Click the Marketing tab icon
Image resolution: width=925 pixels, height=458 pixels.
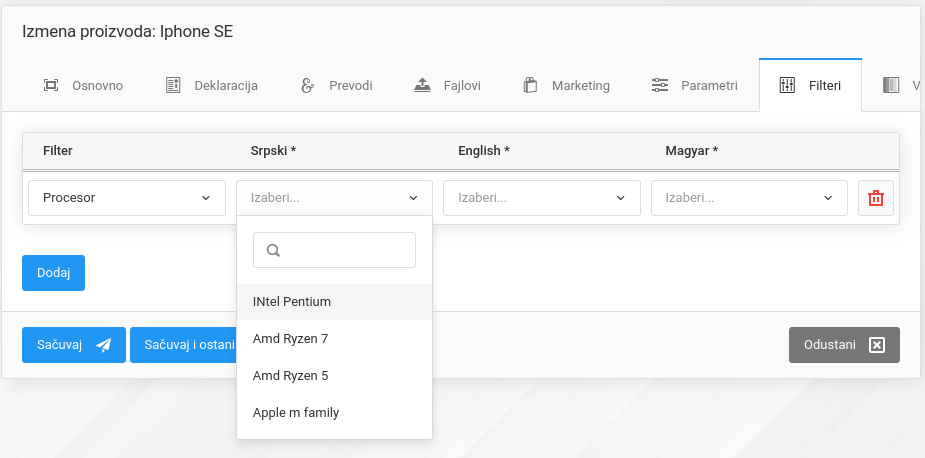tap(531, 85)
